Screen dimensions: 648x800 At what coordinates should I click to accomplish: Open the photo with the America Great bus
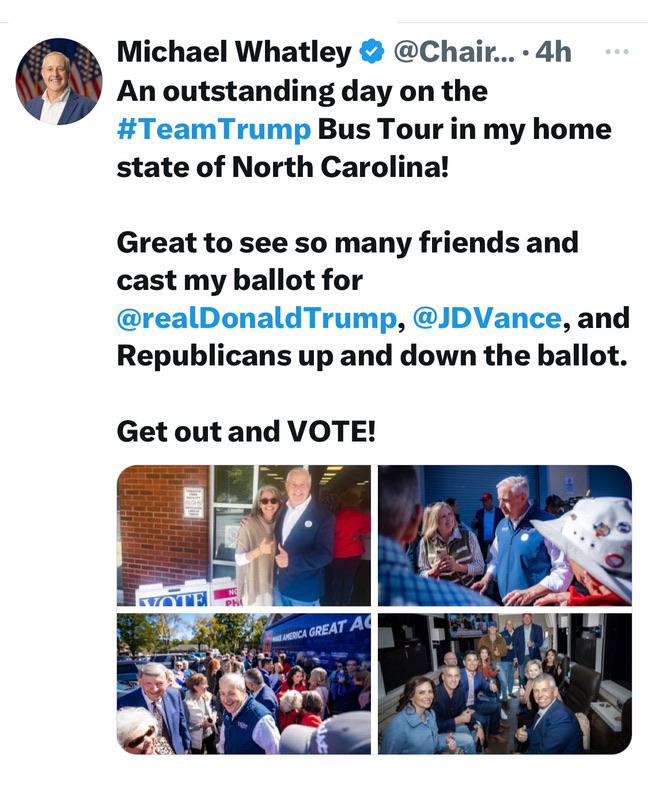click(x=244, y=683)
